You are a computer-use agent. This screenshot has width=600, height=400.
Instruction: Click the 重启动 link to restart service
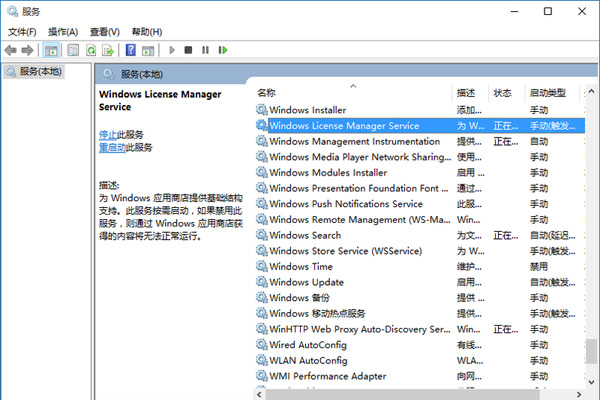[x=112, y=147]
